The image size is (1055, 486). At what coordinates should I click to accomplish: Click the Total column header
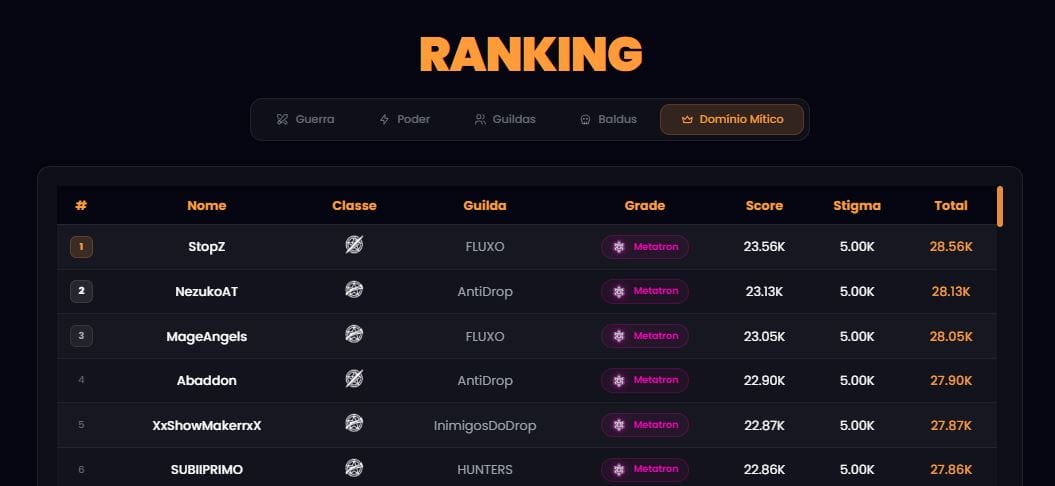(x=951, y=206)
